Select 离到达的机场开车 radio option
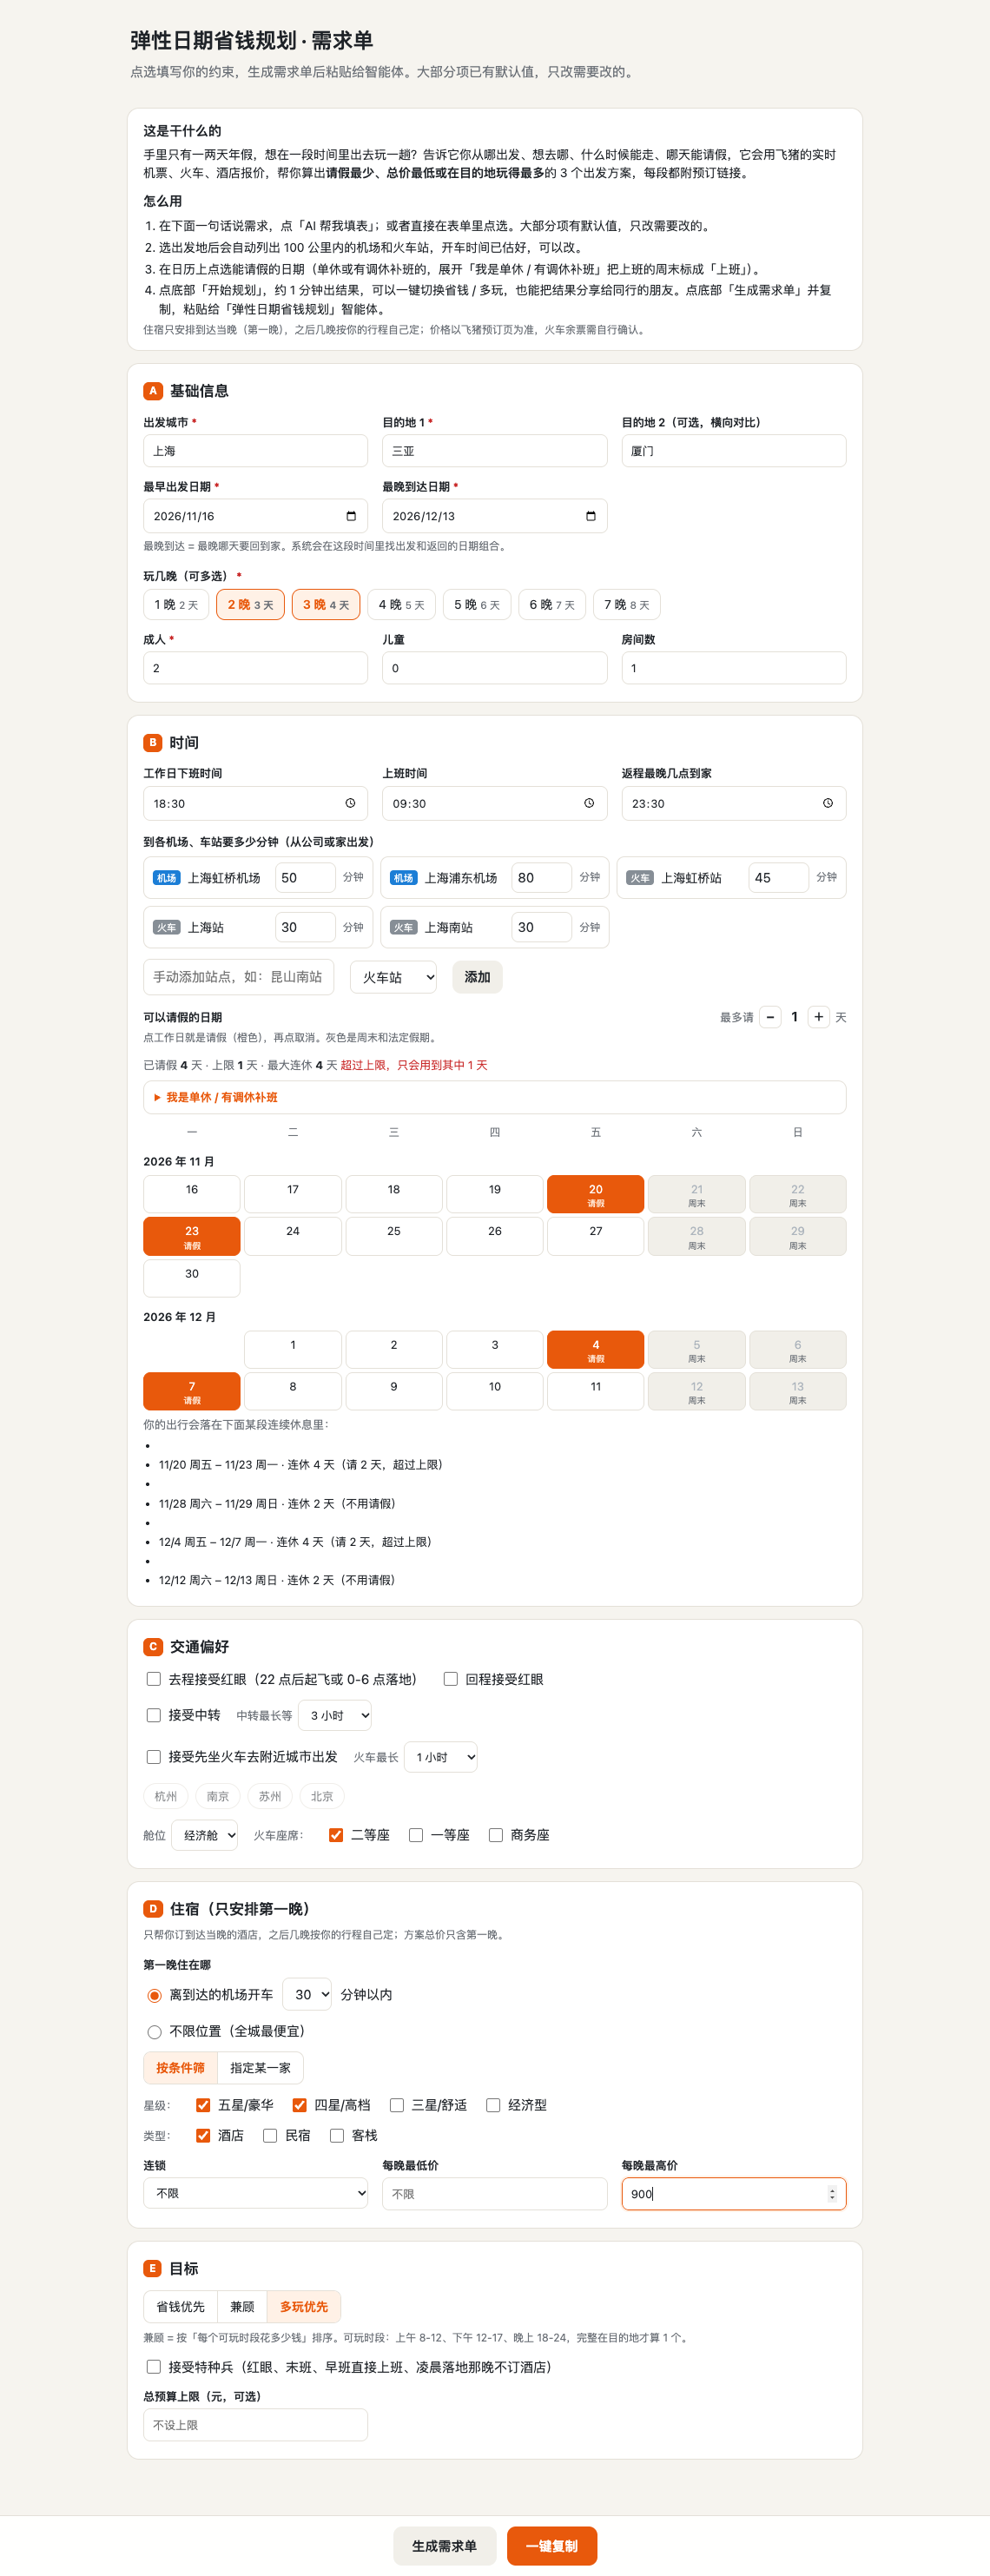990x2576 pixels. tap(154, 1996)
